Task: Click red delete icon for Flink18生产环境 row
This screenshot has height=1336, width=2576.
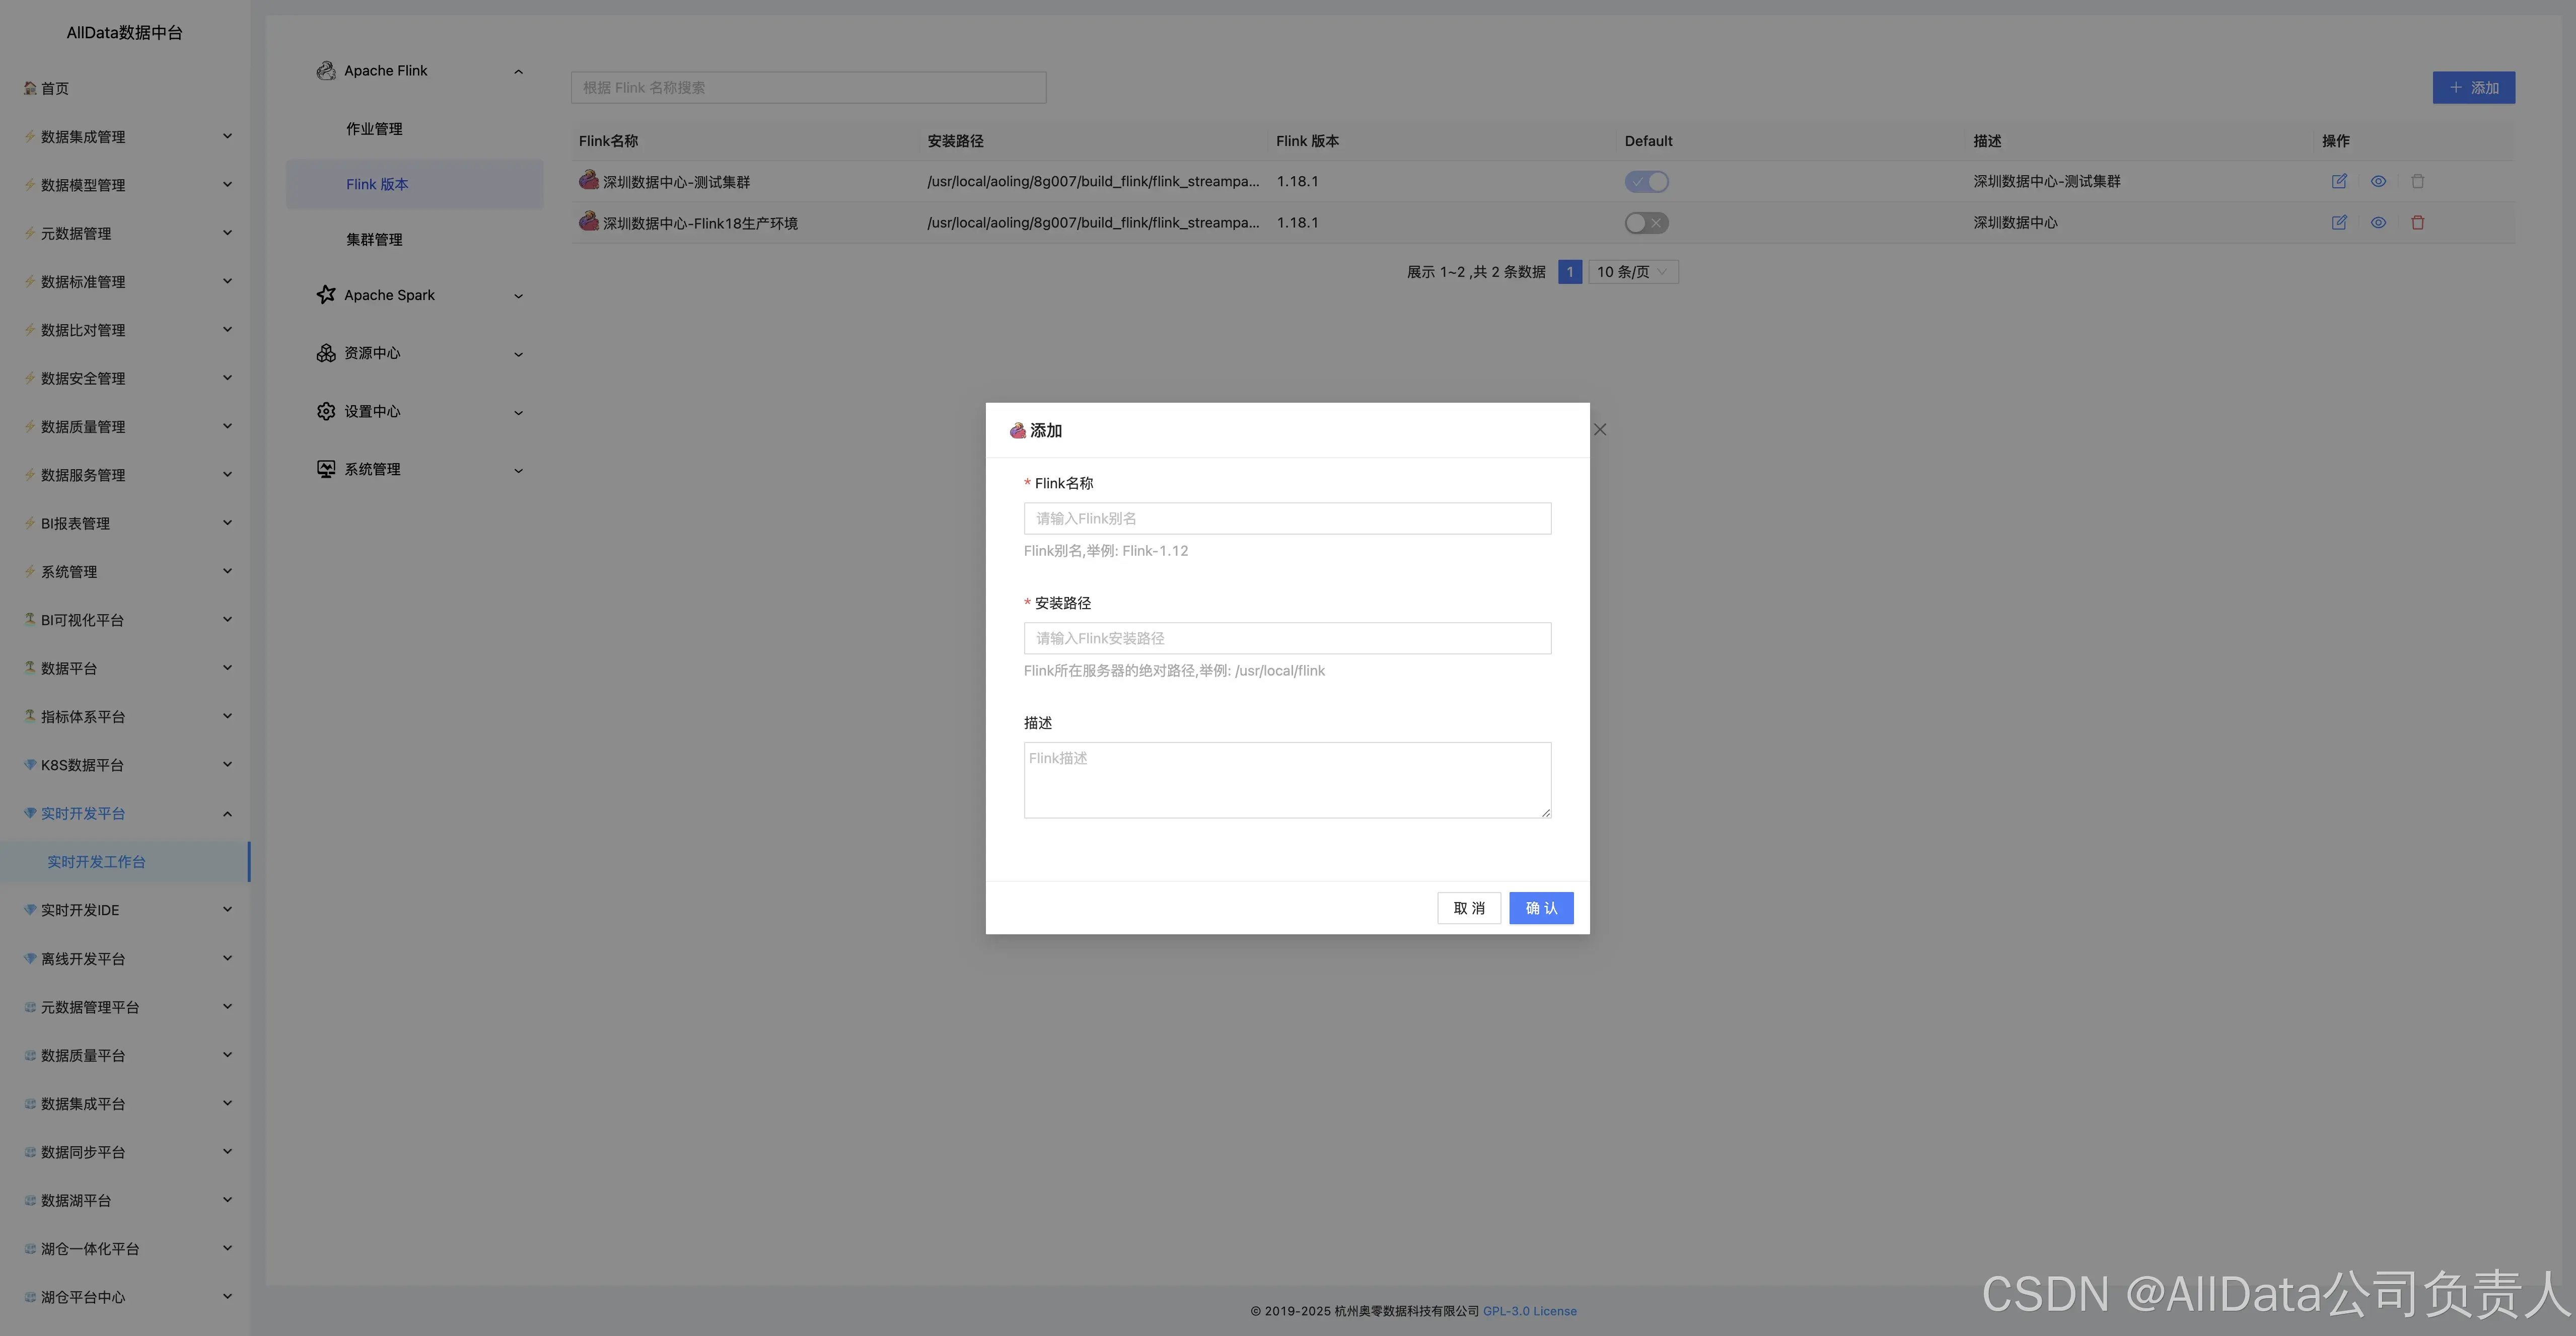Action: tap(2417, 222)
